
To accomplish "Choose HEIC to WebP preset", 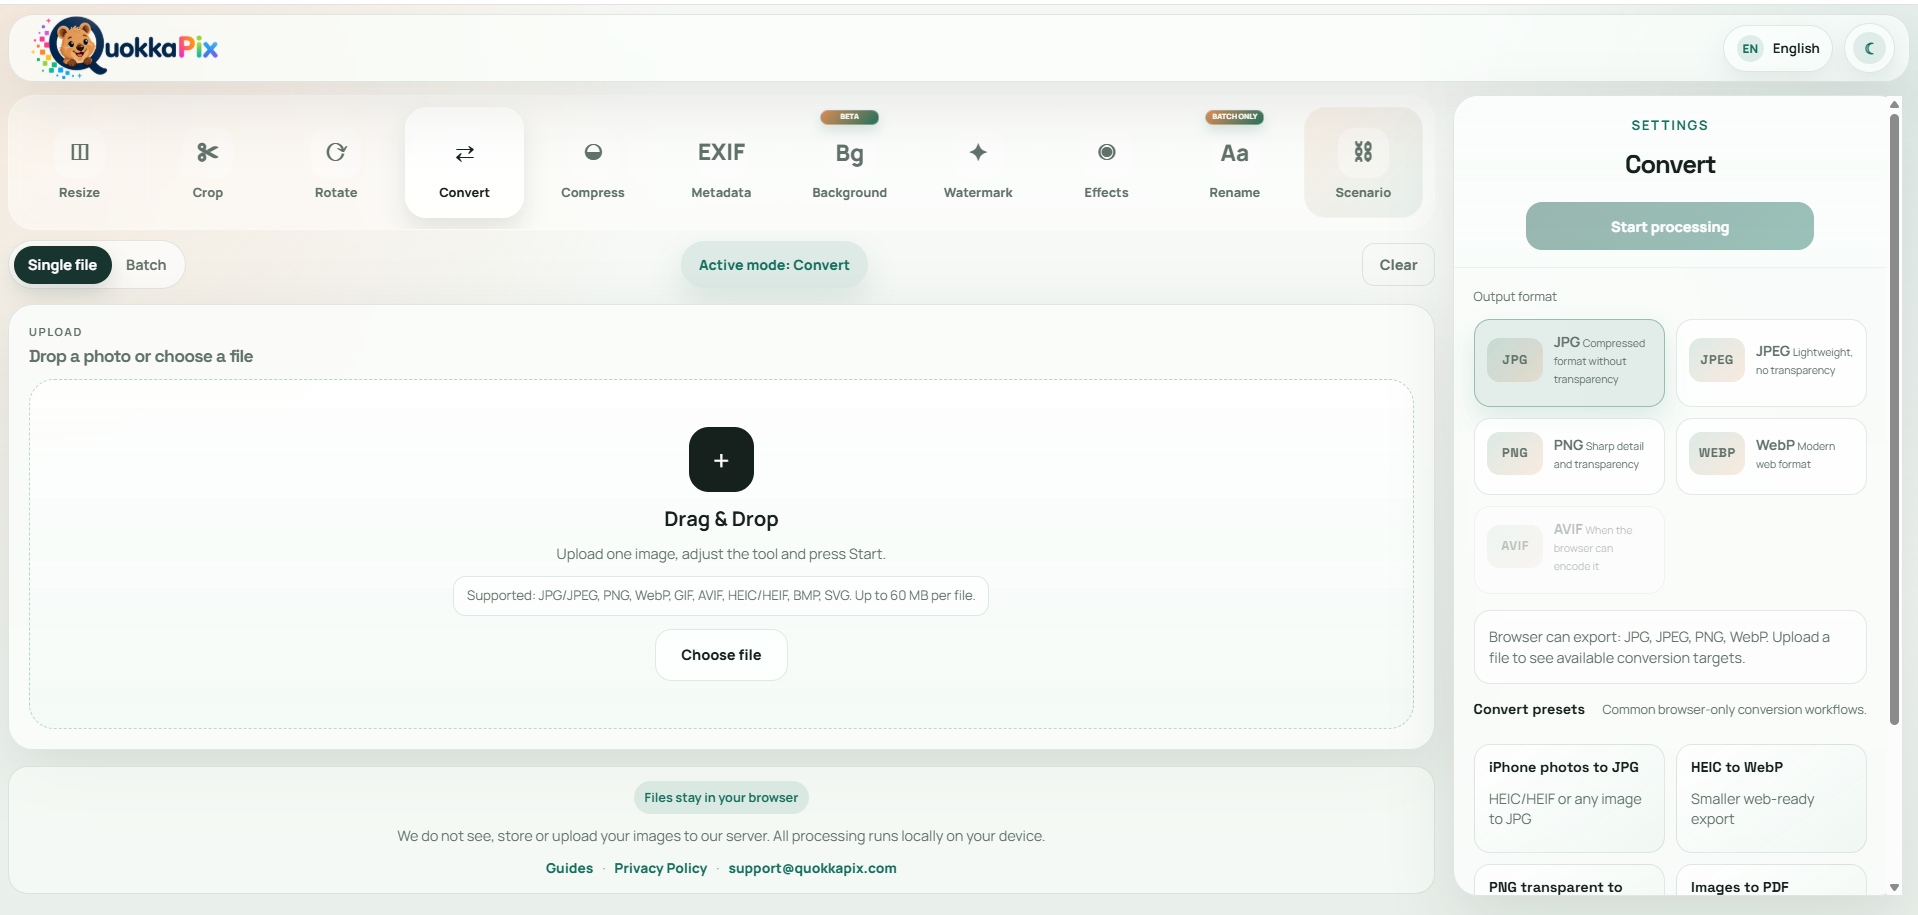I will pos(1771,798).
